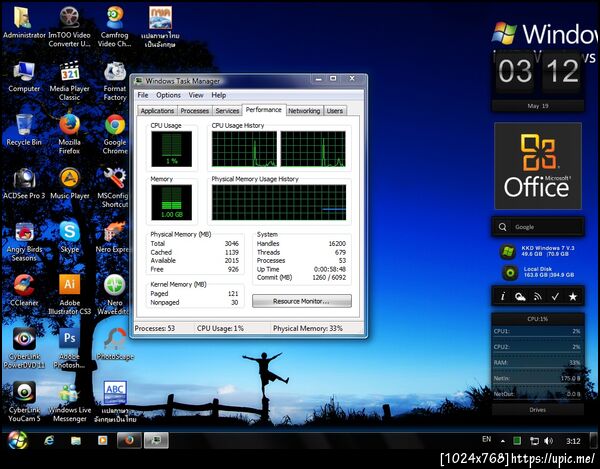Launch Adobe Illustrator CS3 from the desktop
Image resolution: width=600 pixels, height=469 pixels.
(x=69, y=286)
